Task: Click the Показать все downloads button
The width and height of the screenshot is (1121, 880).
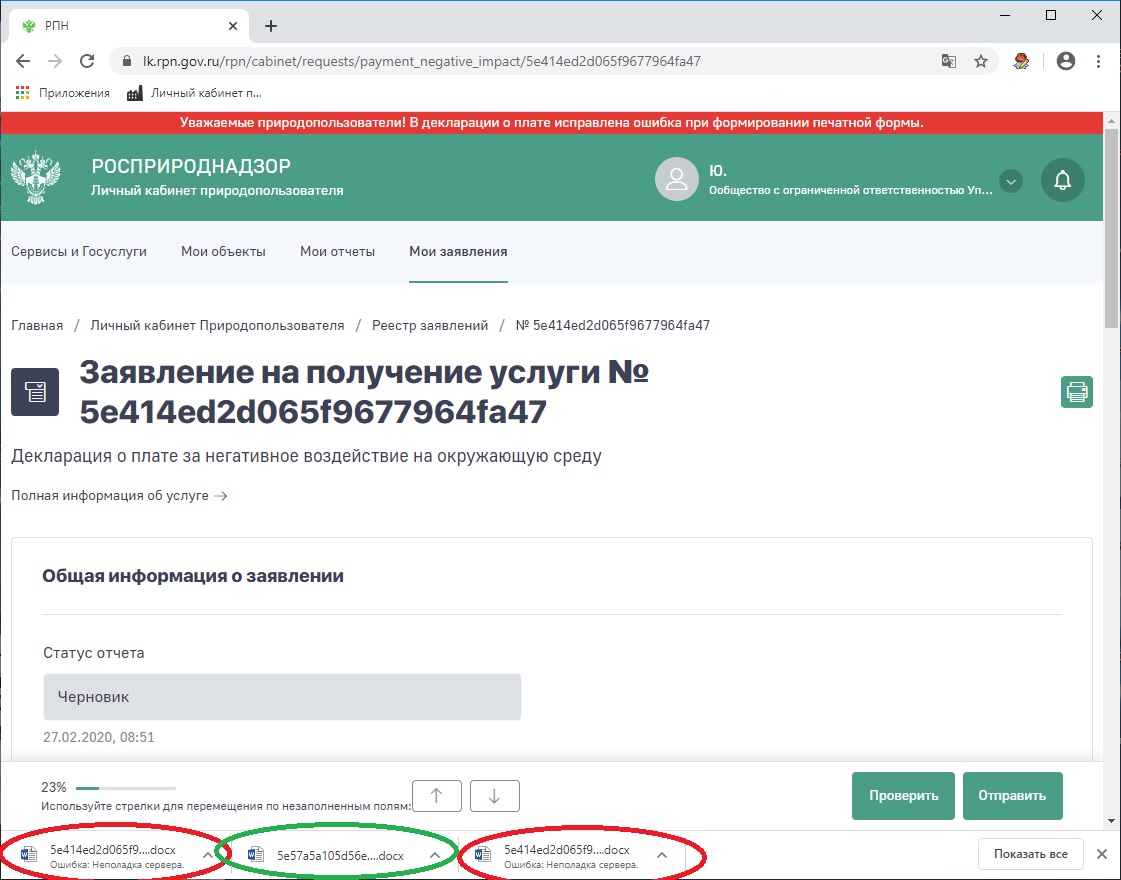Action: tap(1030, 854)
